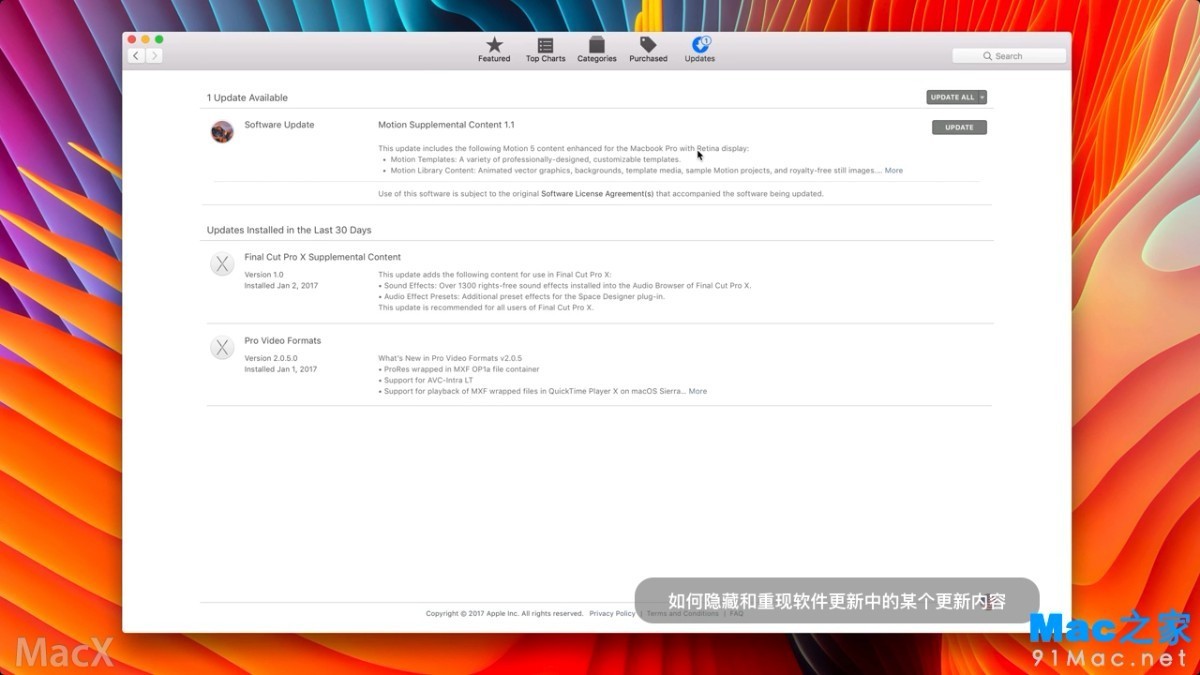Close the App Store window
Viewport: 1200px width, 675px height.
pyautogui.click(x=131, y=39)
